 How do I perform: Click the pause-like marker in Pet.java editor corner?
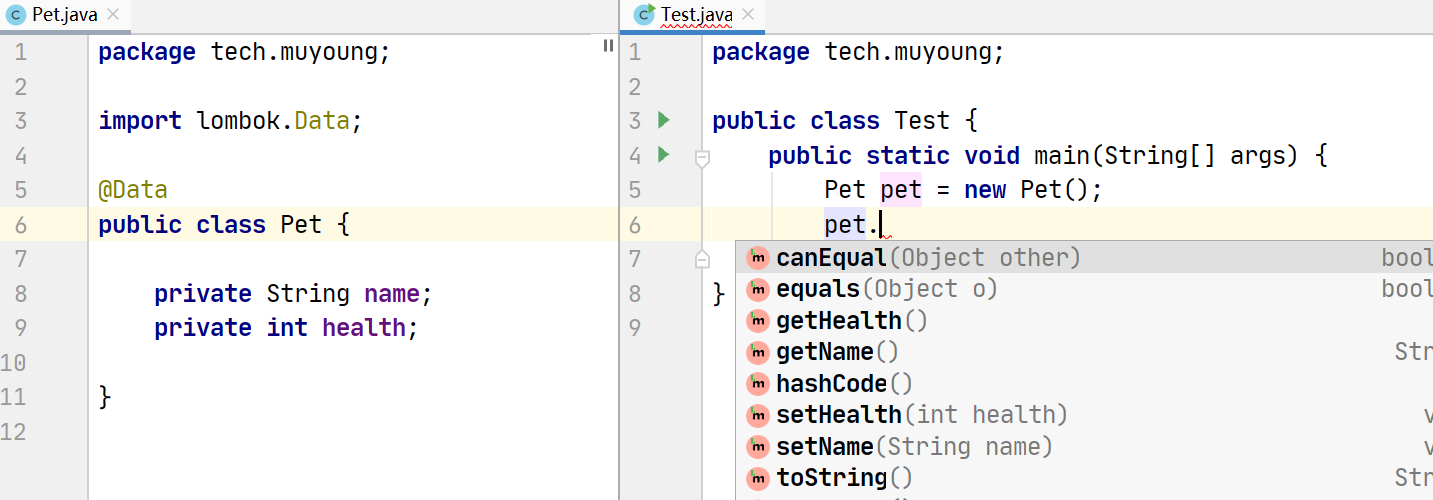(x=608, y=46)
